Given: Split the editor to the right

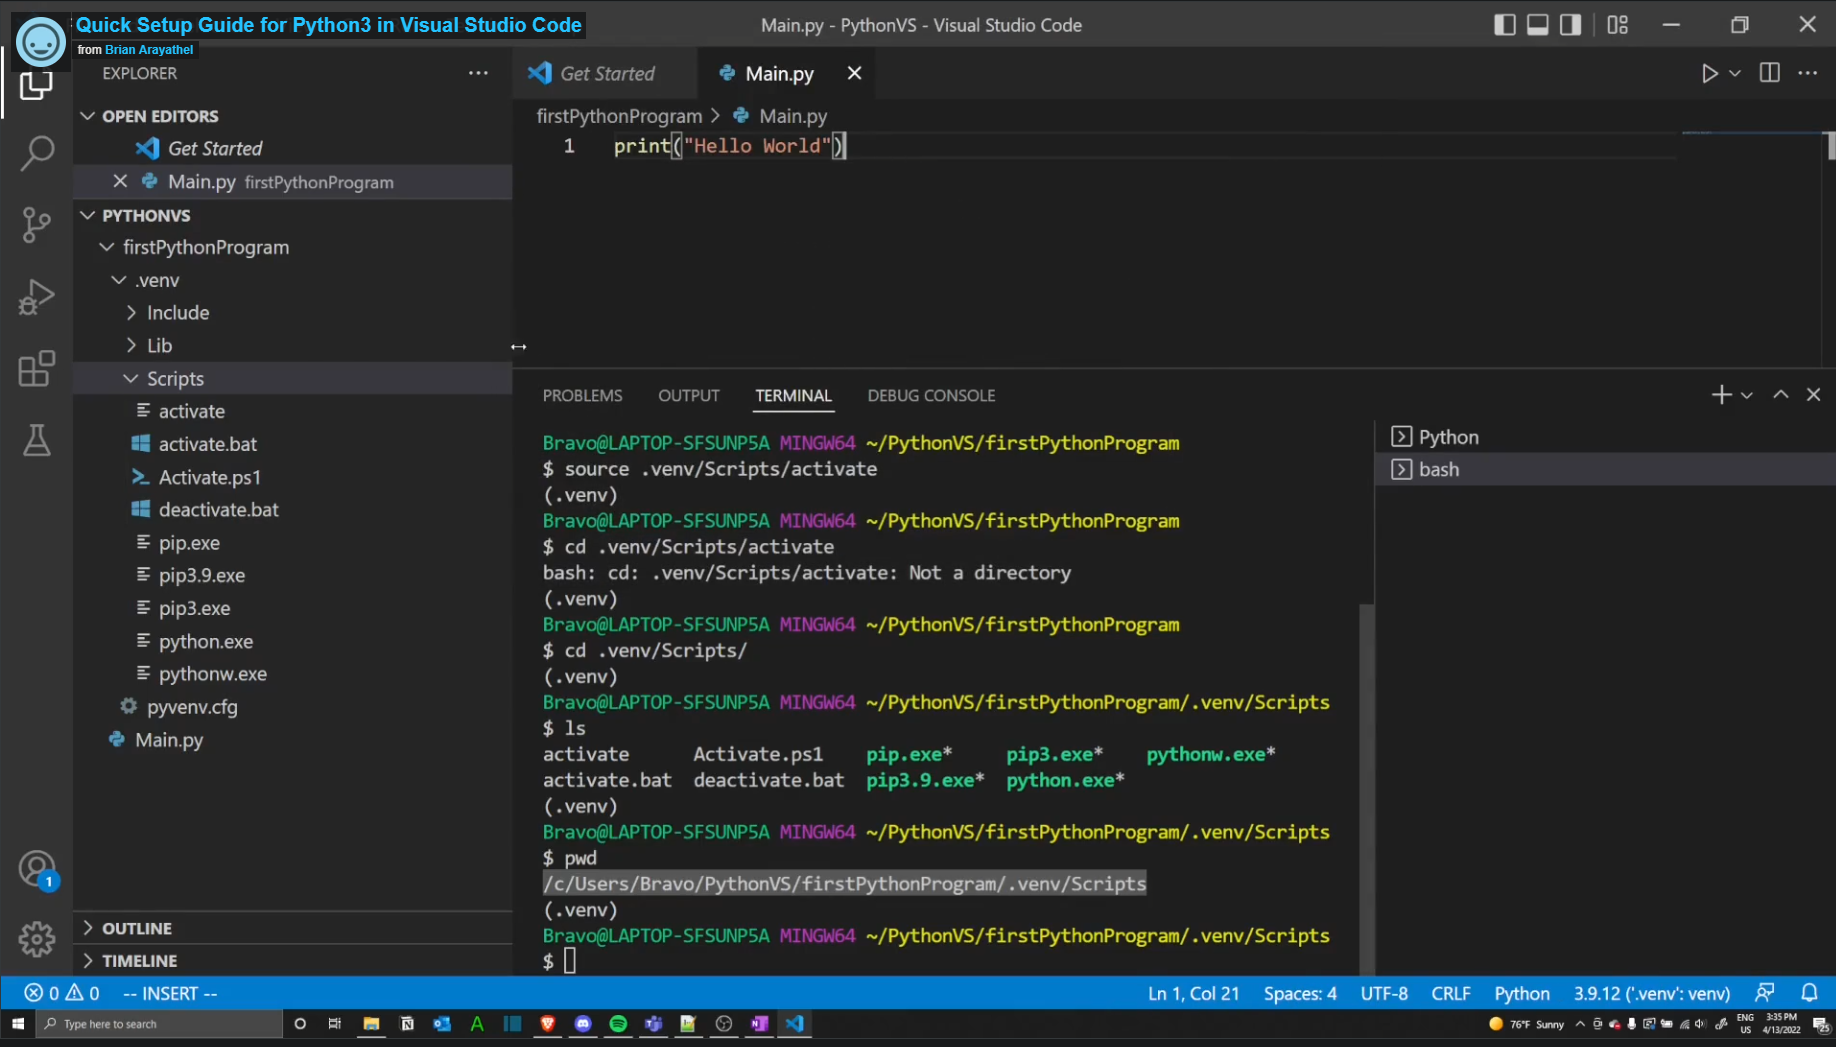Looking at the screenshot, I should pos(1769,73).
